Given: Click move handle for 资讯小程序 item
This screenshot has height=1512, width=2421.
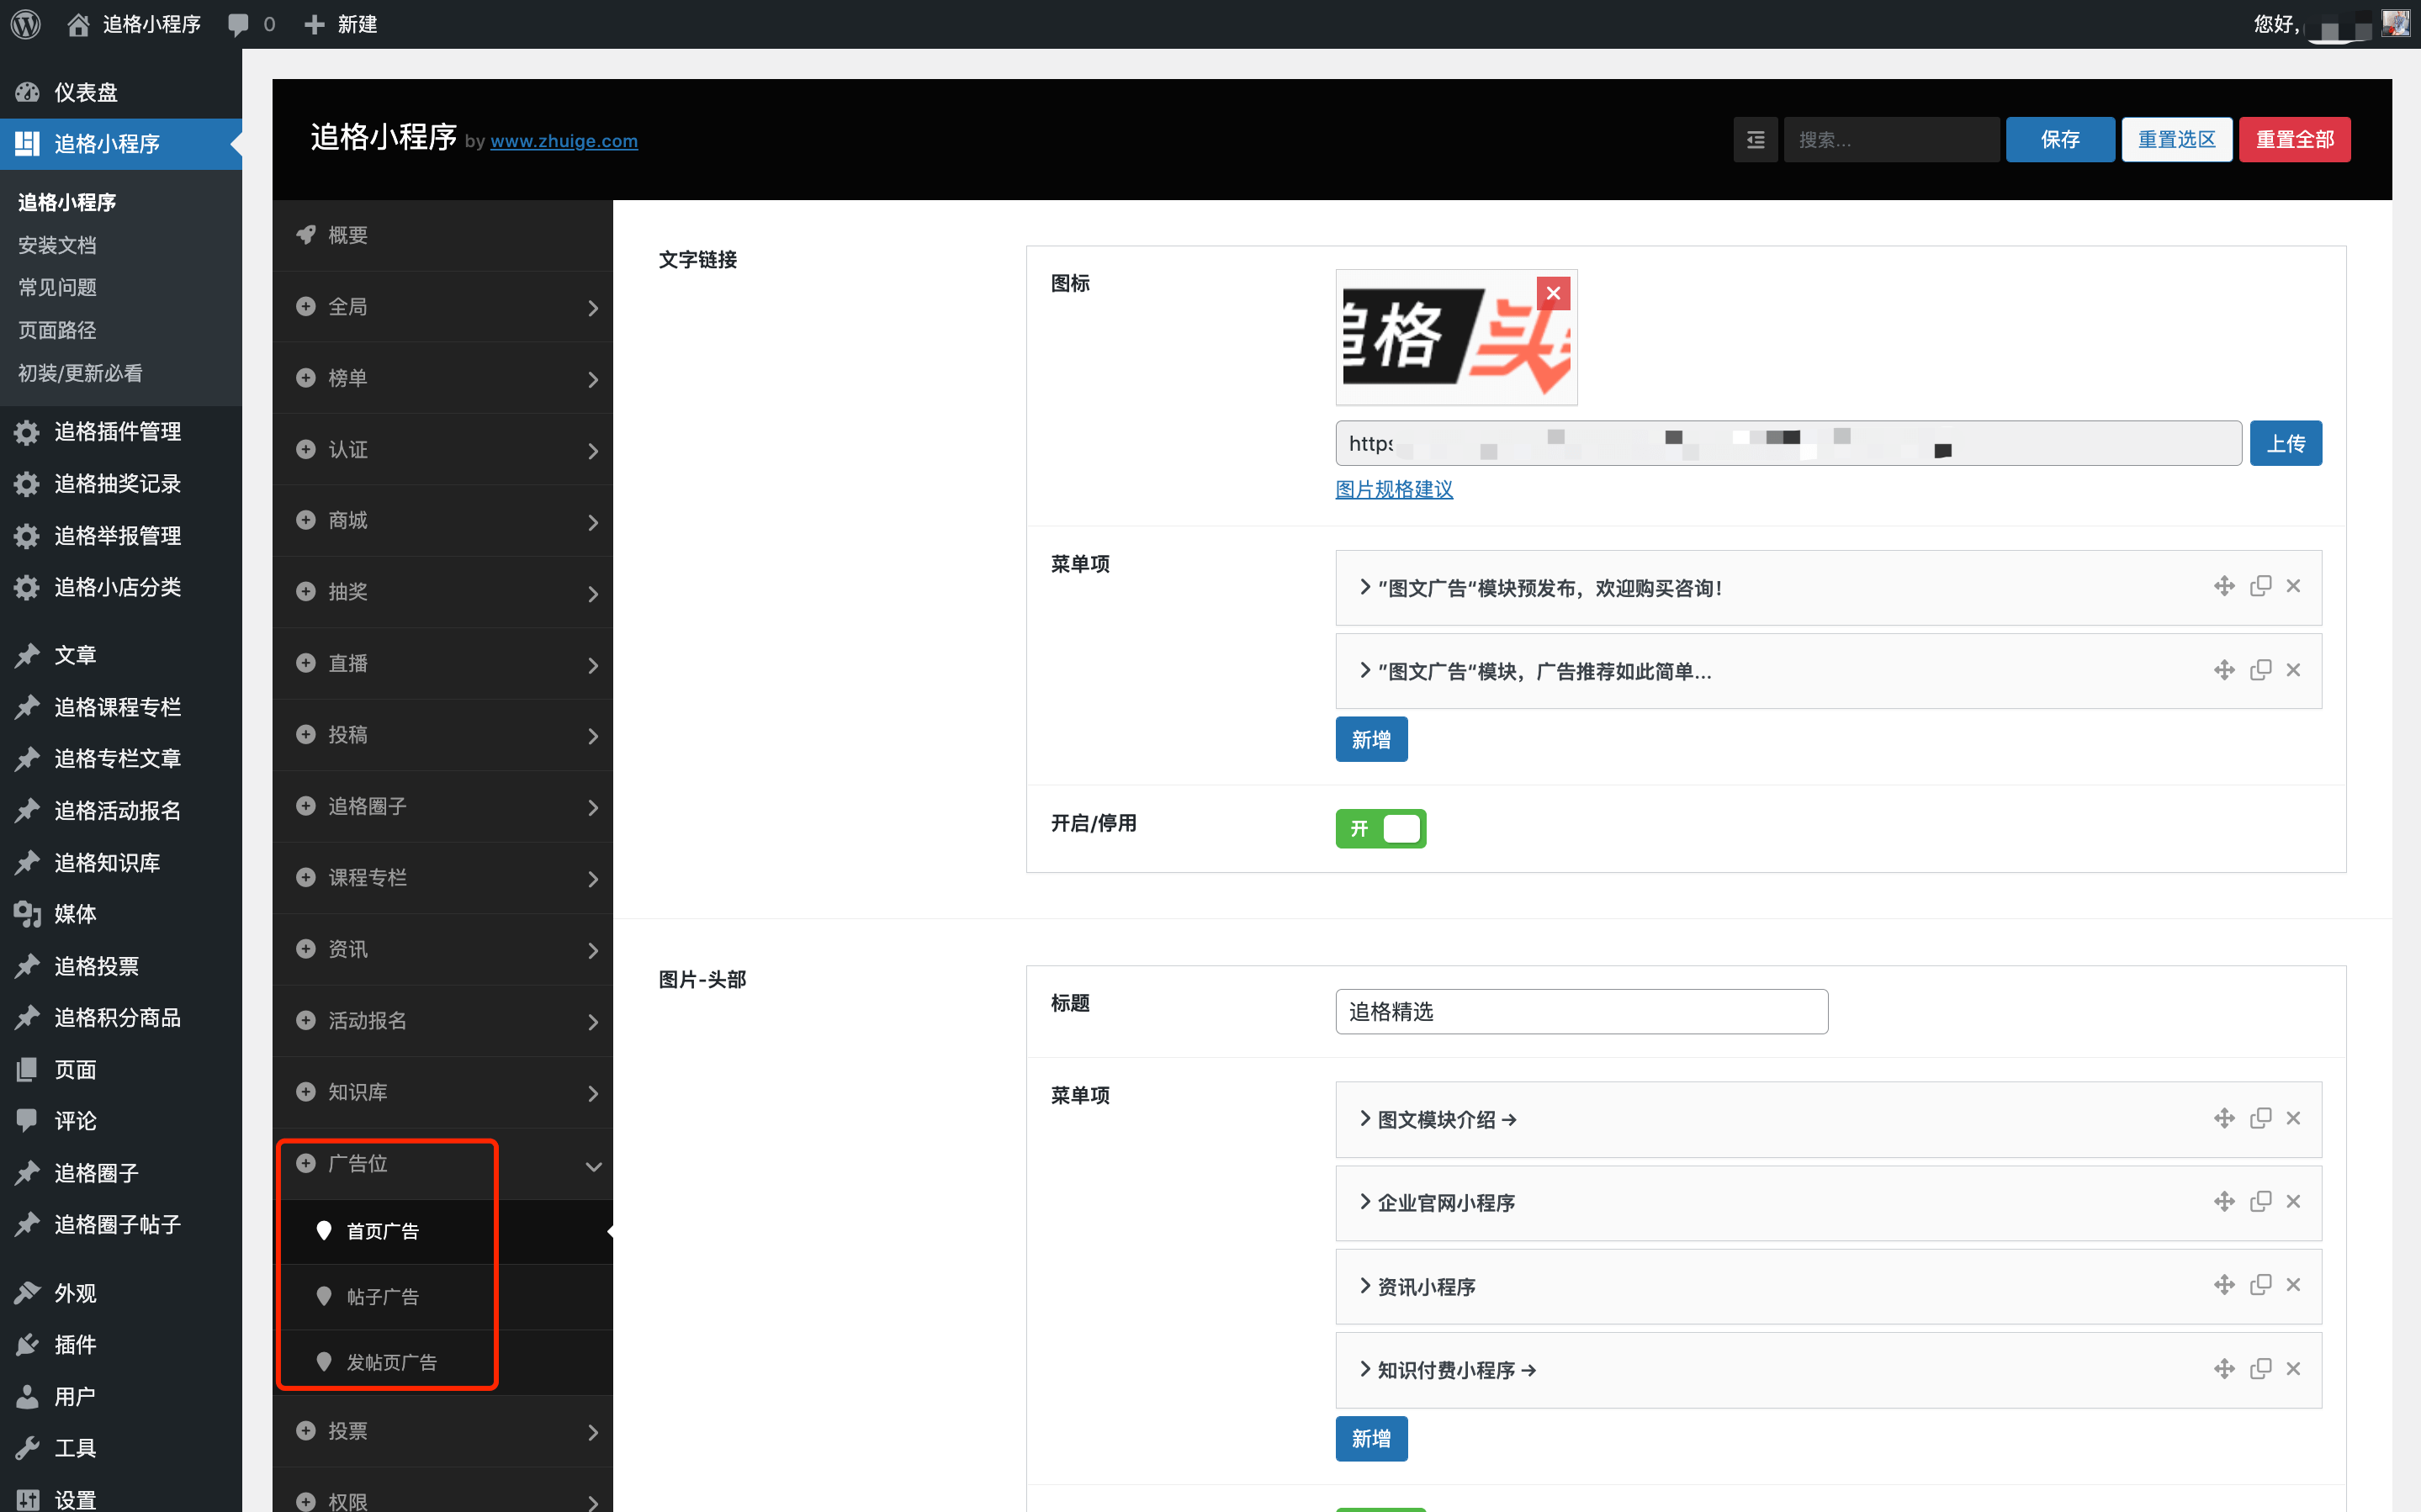Looking at the screenshot, I should tap(2223, 1285).
